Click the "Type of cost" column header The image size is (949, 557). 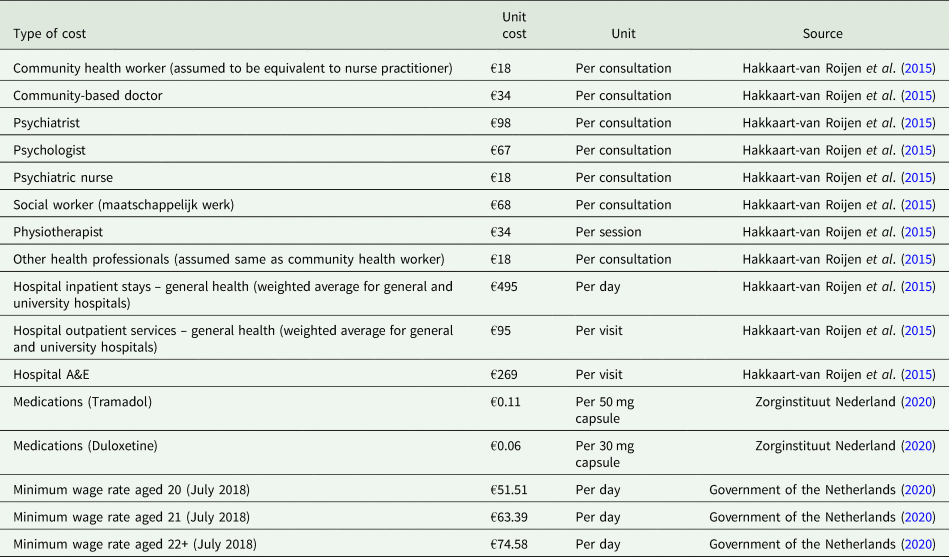(50, 34)
